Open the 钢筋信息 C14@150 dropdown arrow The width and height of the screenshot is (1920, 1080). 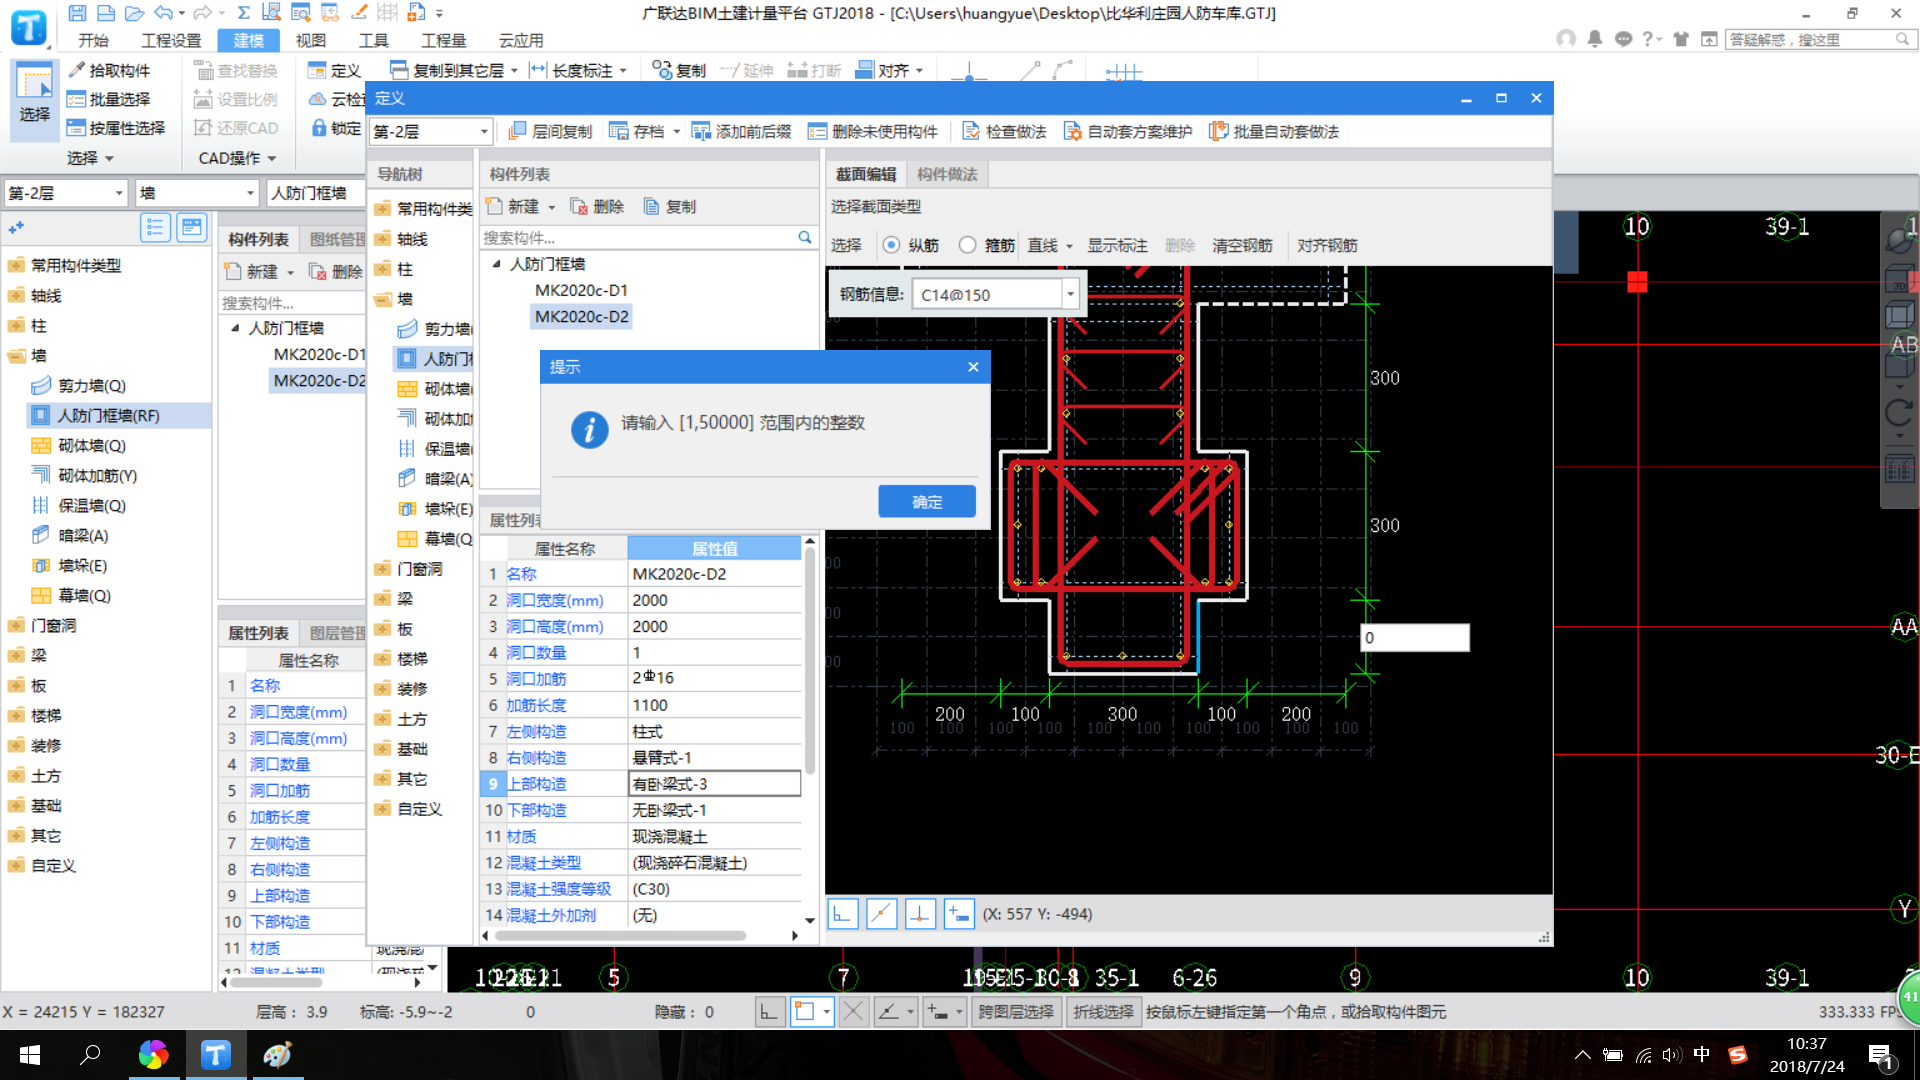pos(1070,295)
